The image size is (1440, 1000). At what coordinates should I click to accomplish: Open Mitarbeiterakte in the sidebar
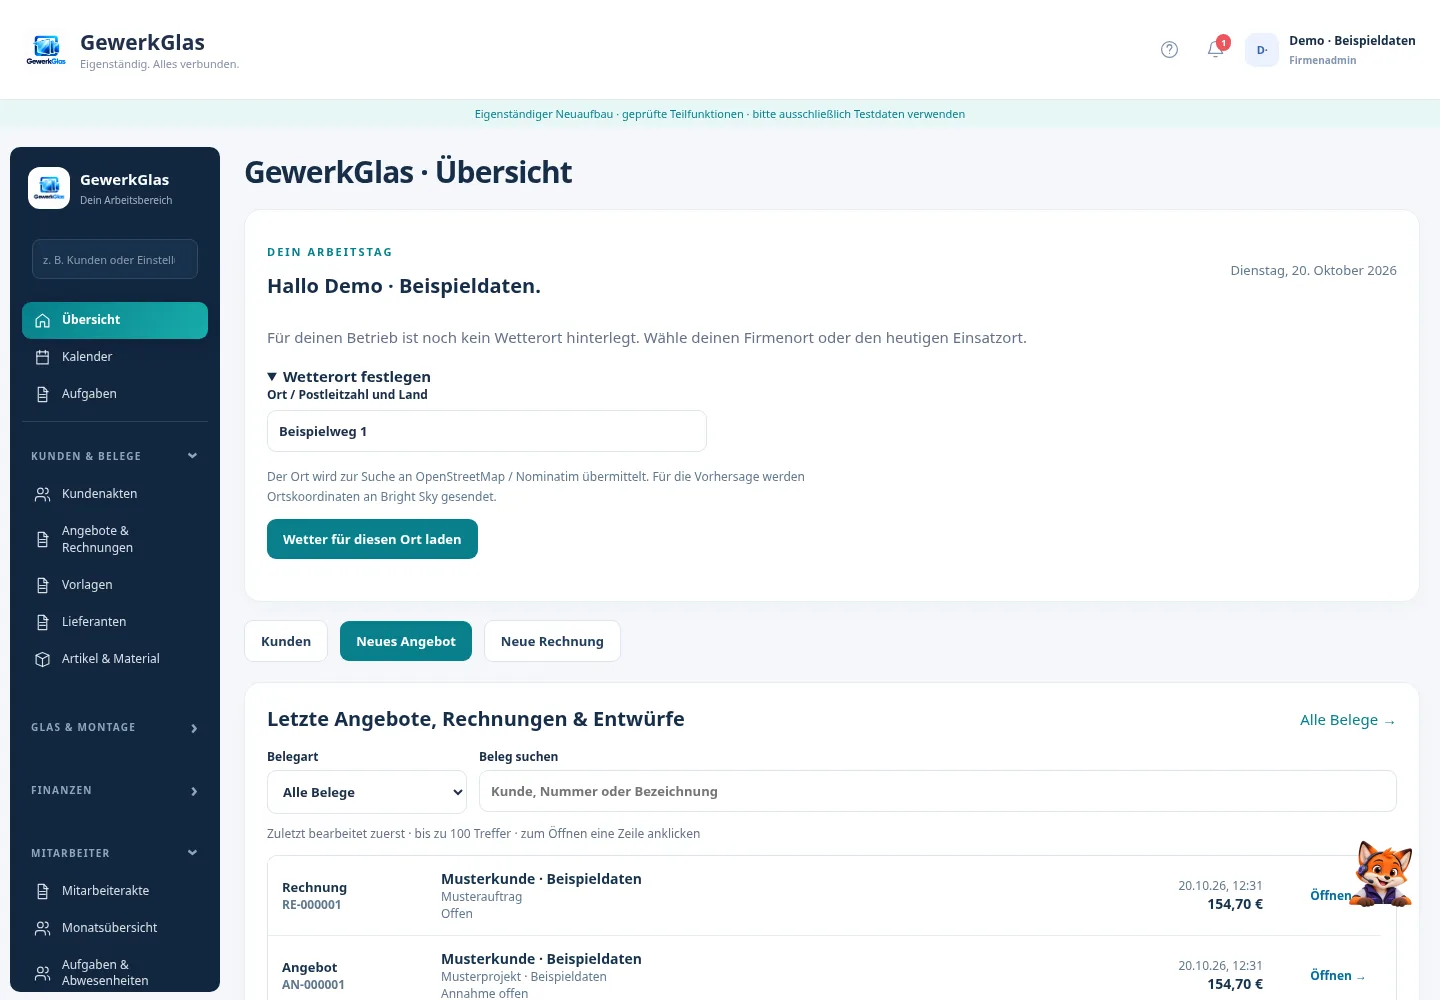115,891
